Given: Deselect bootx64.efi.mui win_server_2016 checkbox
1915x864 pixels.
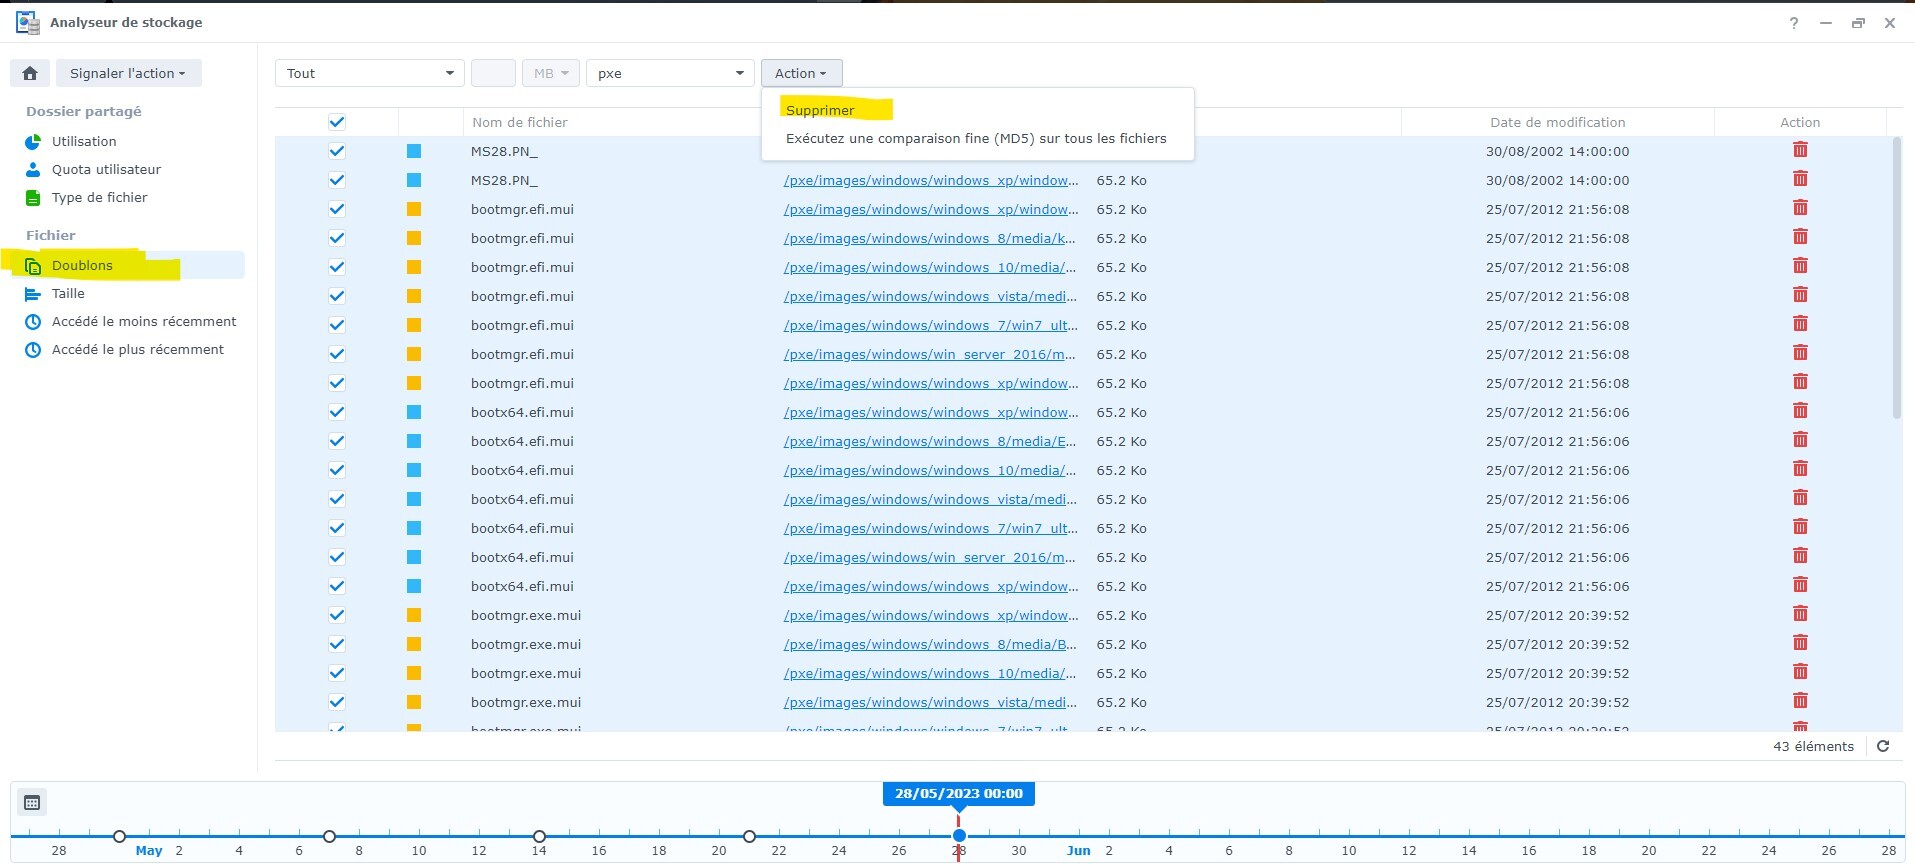Looking at the screenshot, I should 337,557.
